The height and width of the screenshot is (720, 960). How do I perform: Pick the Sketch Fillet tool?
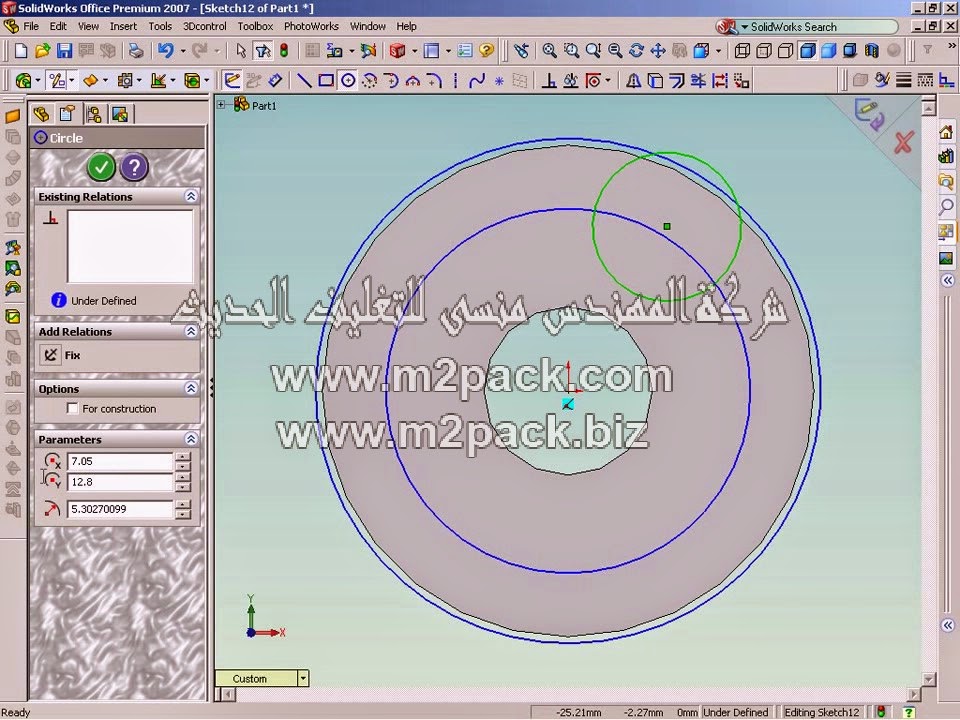click(x=435, y=80)
